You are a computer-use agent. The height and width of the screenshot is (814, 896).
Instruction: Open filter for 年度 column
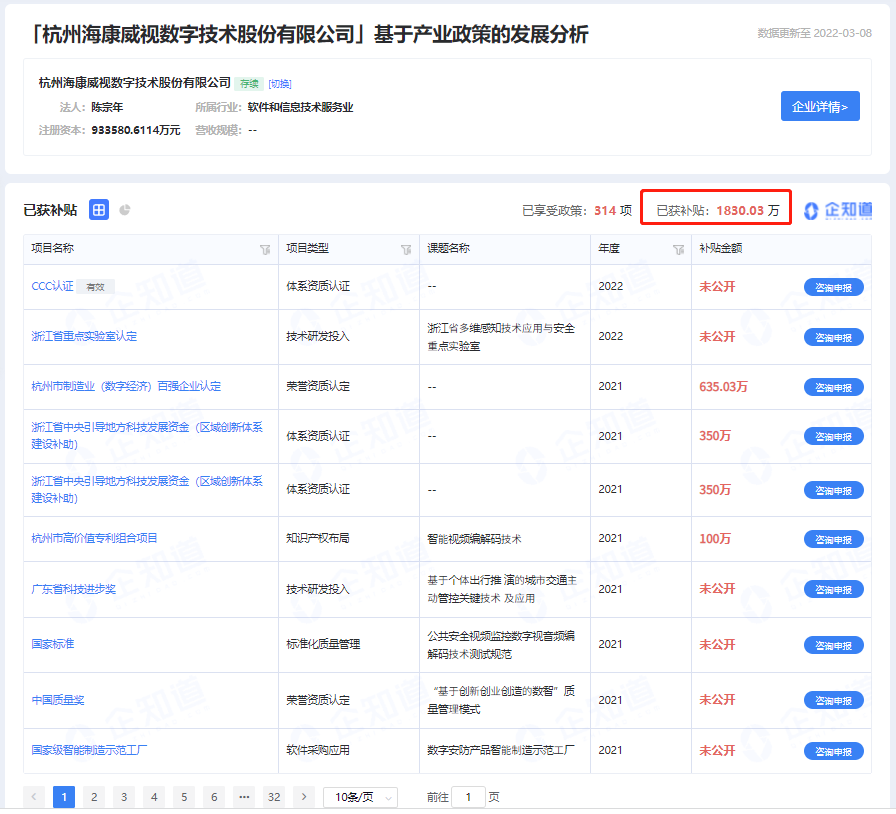[678, 250]
